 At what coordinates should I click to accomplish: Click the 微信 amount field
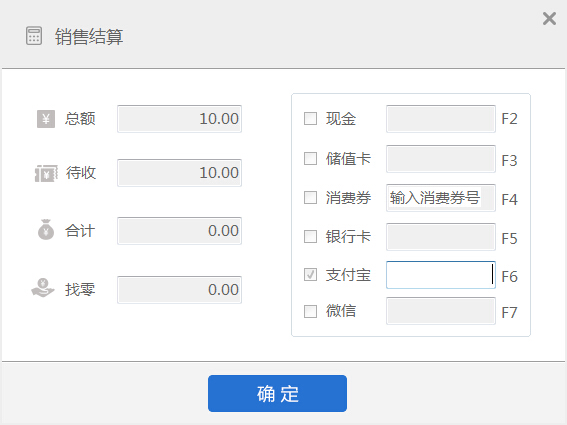[441, 311]
